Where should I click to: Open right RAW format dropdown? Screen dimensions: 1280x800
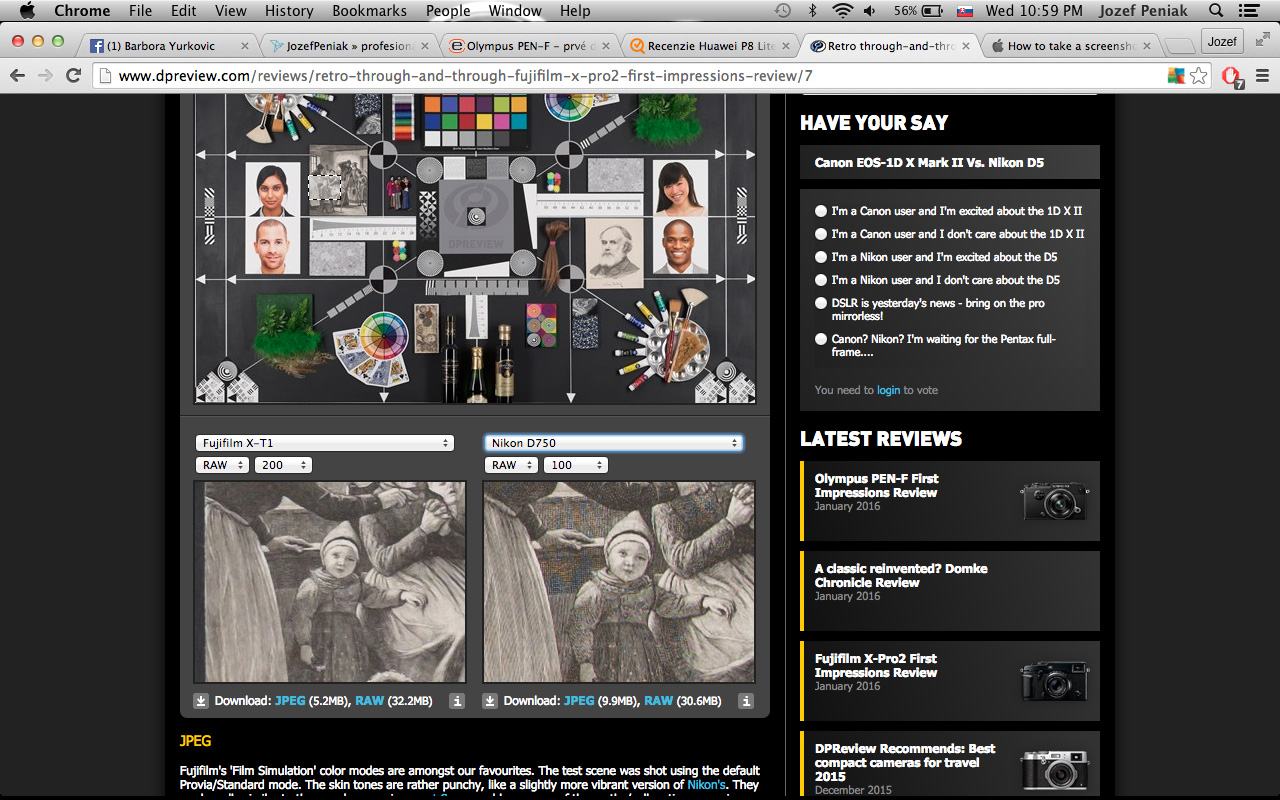(512, 465)
